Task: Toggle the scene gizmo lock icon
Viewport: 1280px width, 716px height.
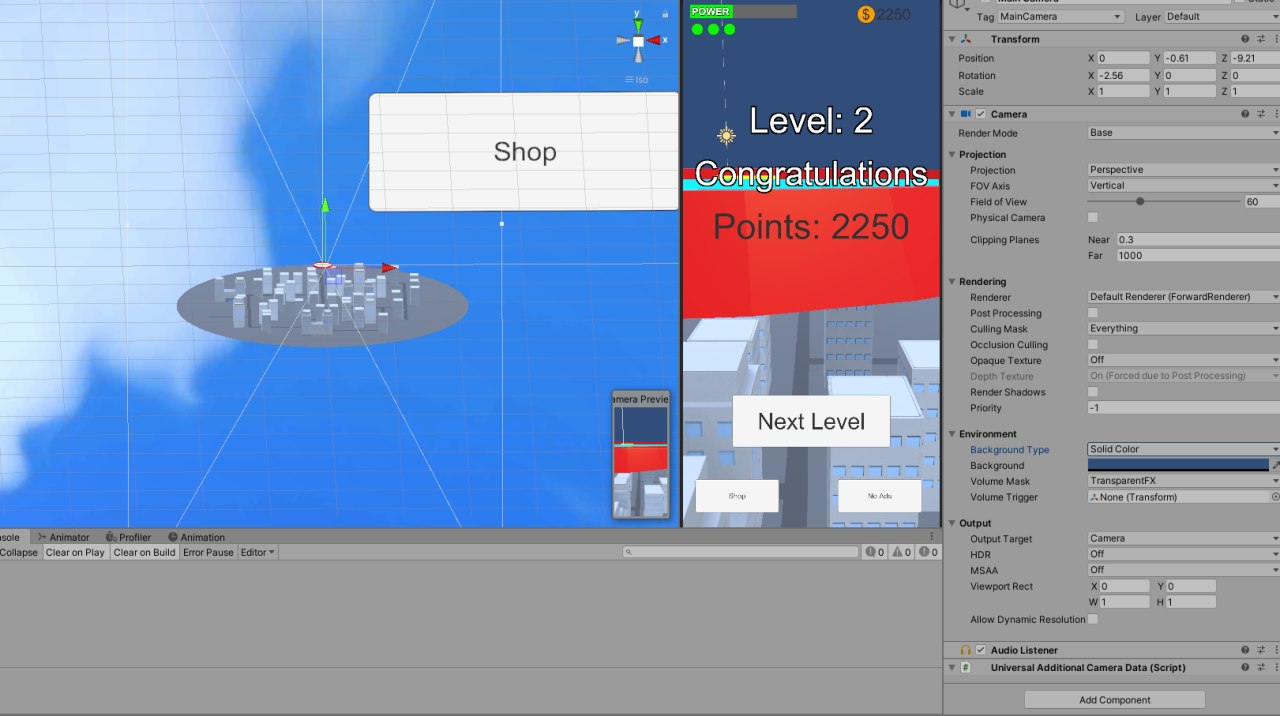Action: click(x=665, y=14)
